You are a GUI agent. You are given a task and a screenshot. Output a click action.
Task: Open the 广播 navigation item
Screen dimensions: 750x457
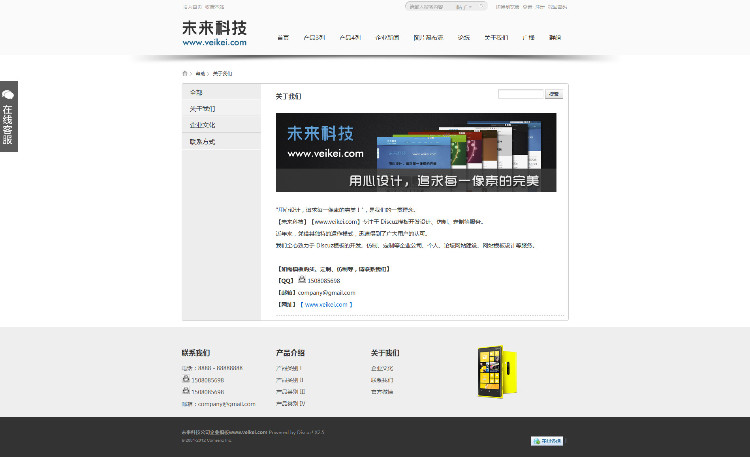tap(528, 37)
